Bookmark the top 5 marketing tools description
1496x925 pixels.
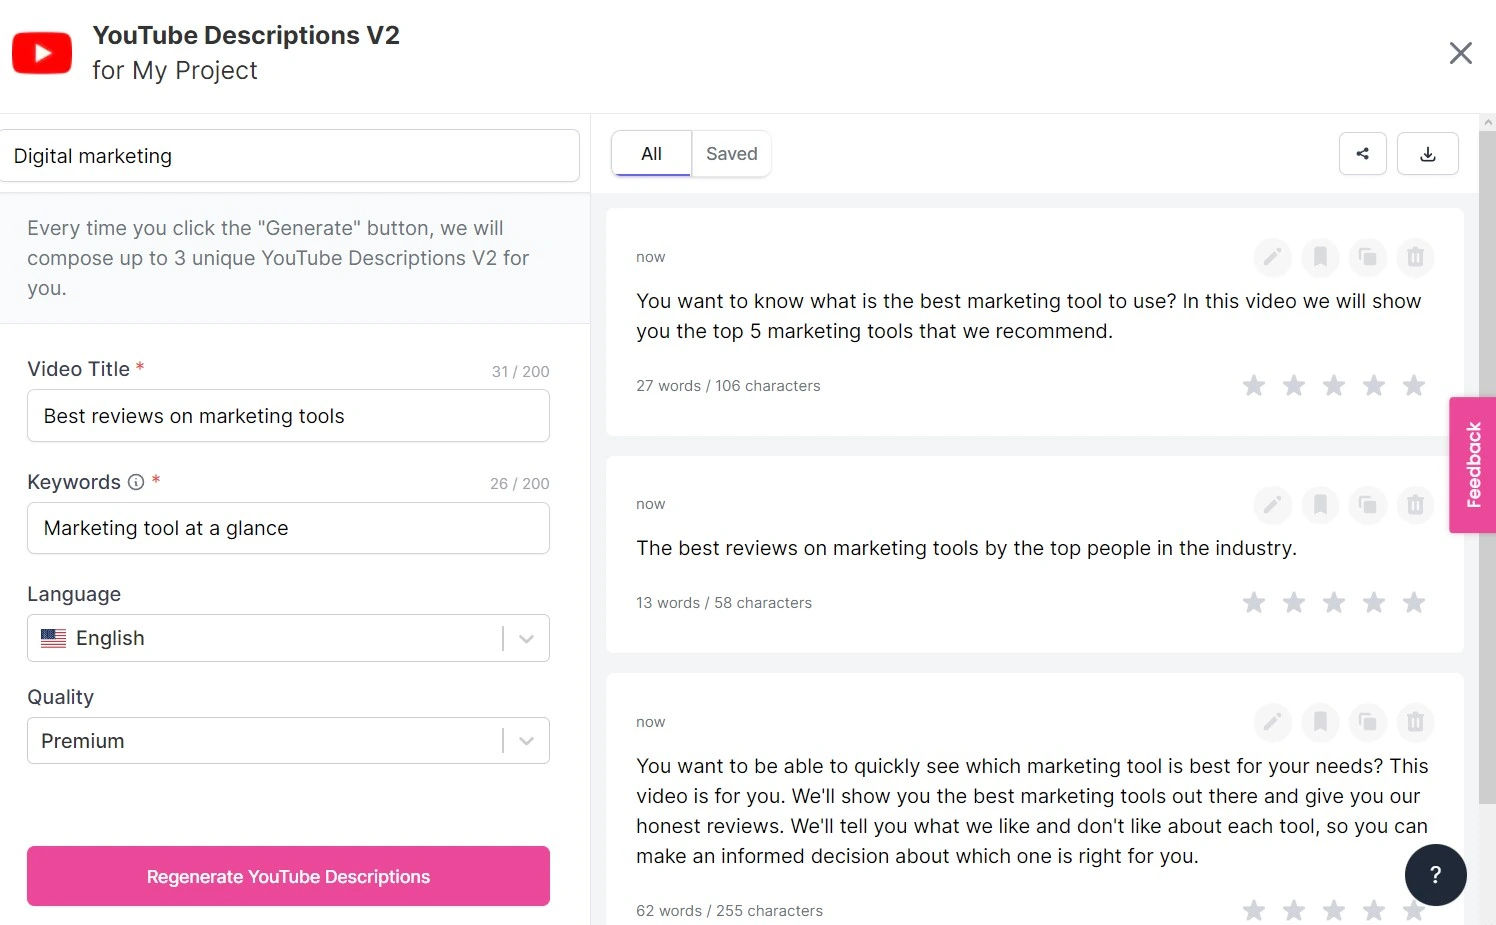[1320, 257]
